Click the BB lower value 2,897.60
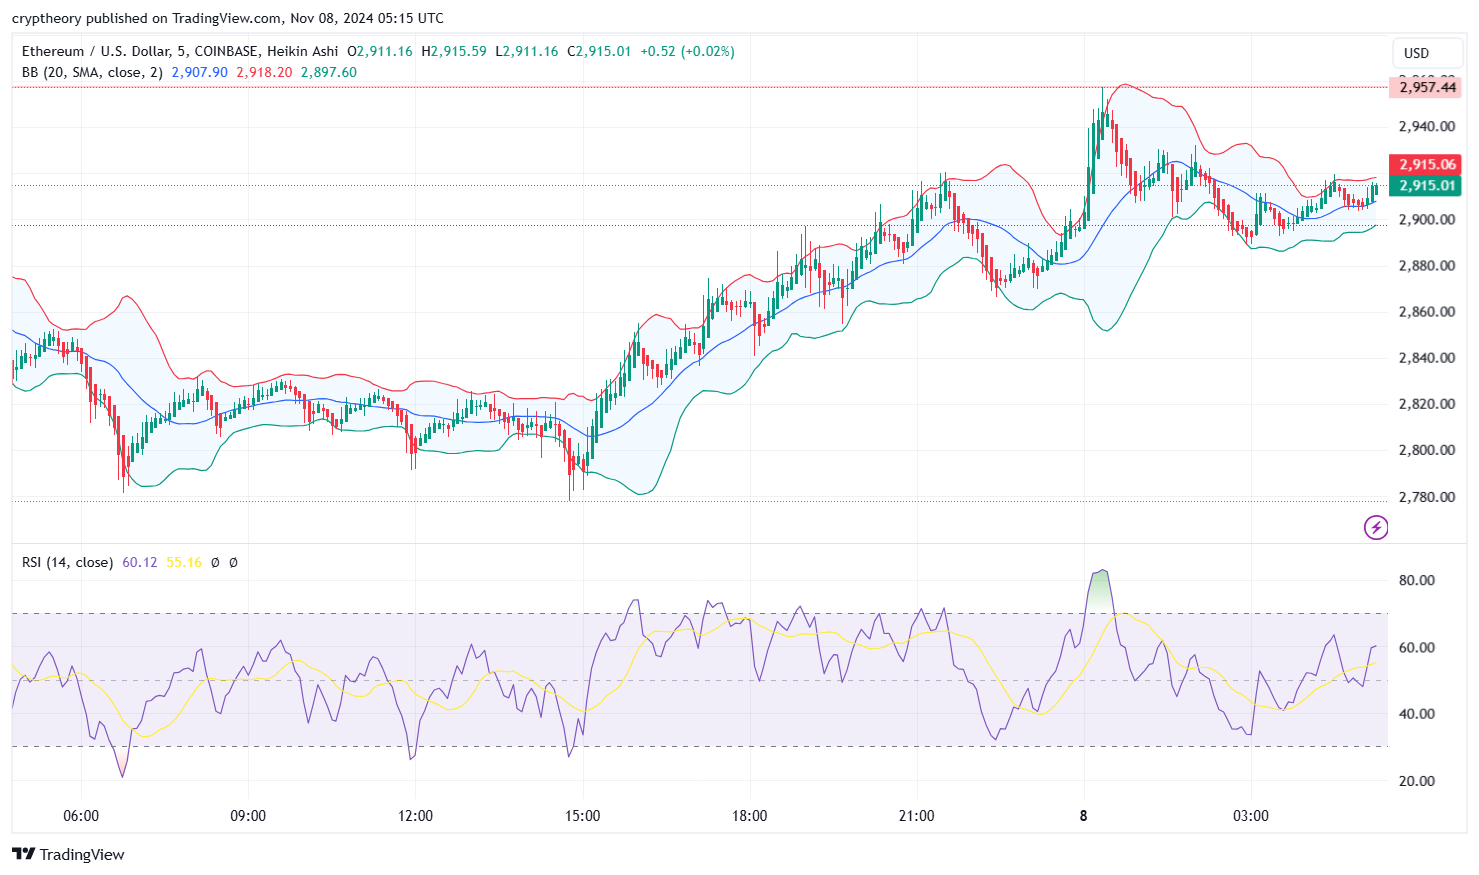1479x875 pixels. [x=329, y=72]
